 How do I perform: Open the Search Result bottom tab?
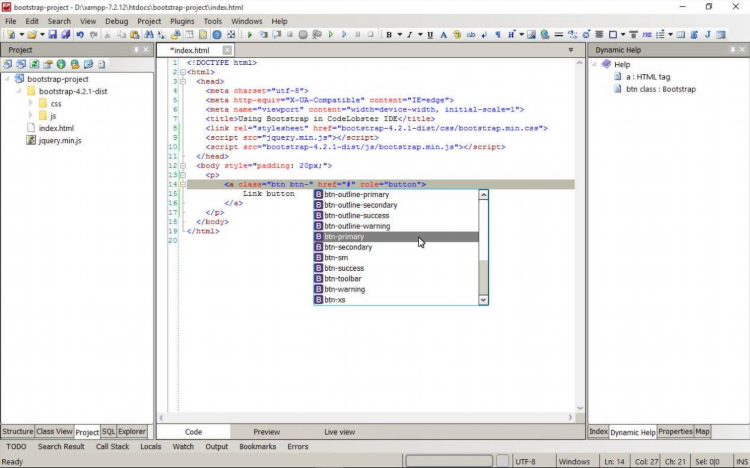pos(61,446)
